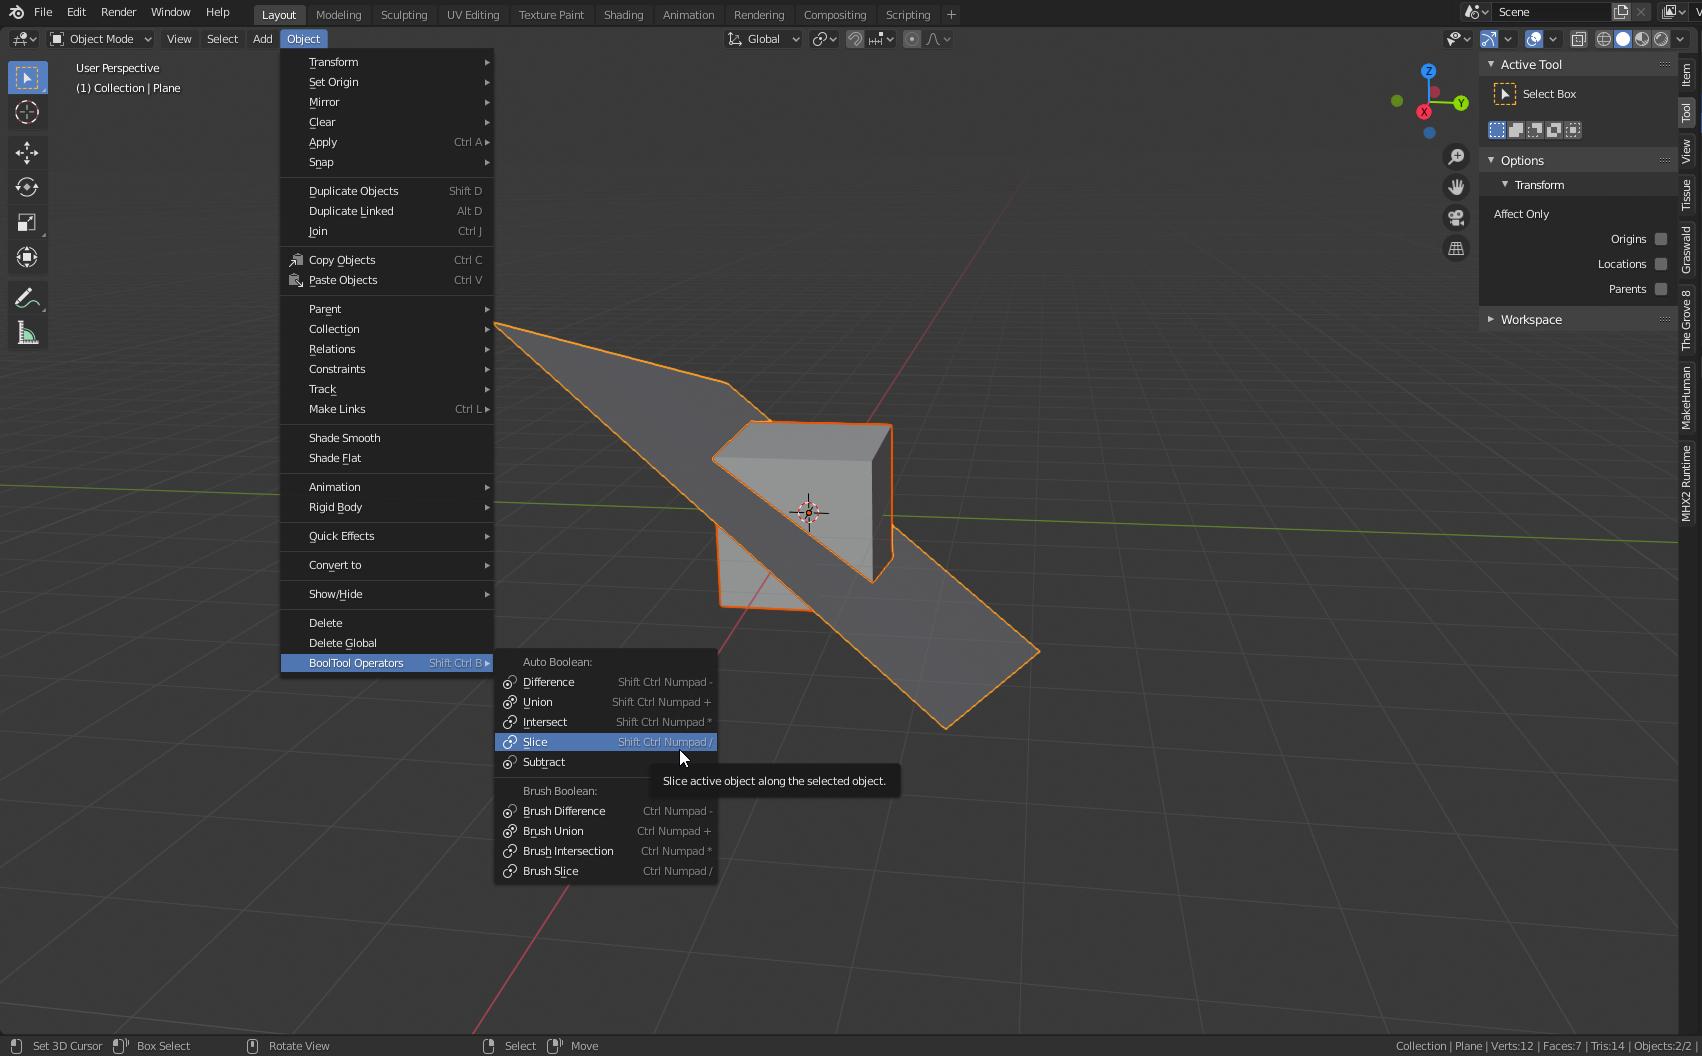Click the pan view hand icon
1702x1056 pixels.
coord(1456,187)
